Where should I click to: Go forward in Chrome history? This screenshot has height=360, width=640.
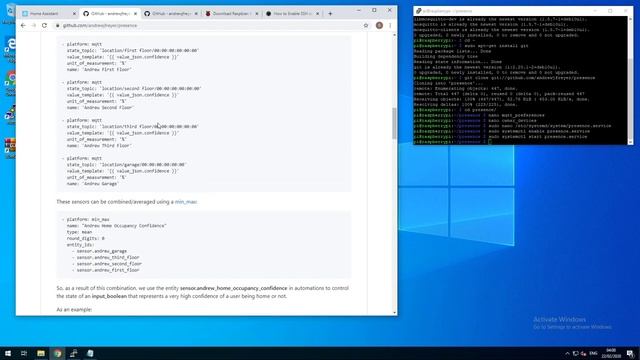(x=34, y=25)
